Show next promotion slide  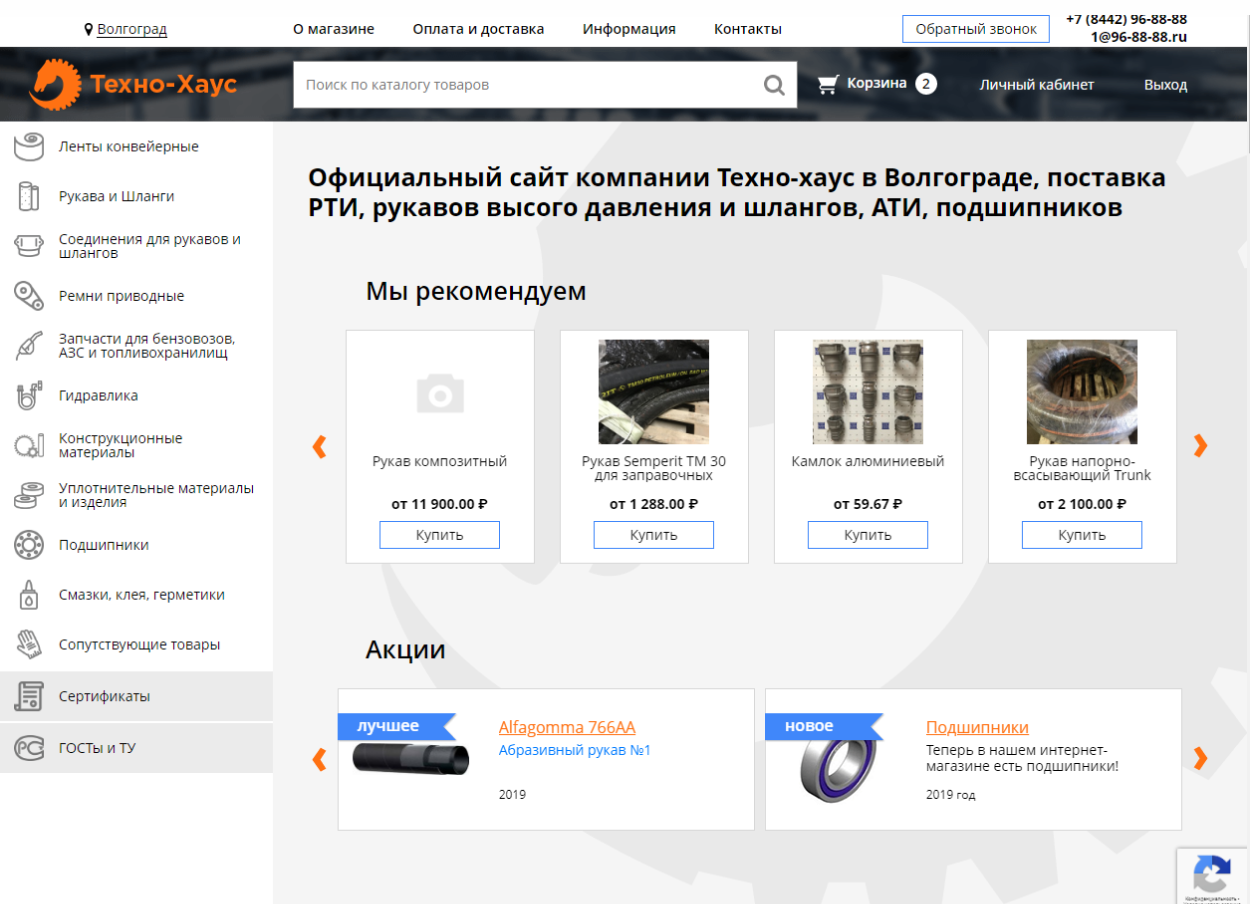(1201, 759)
